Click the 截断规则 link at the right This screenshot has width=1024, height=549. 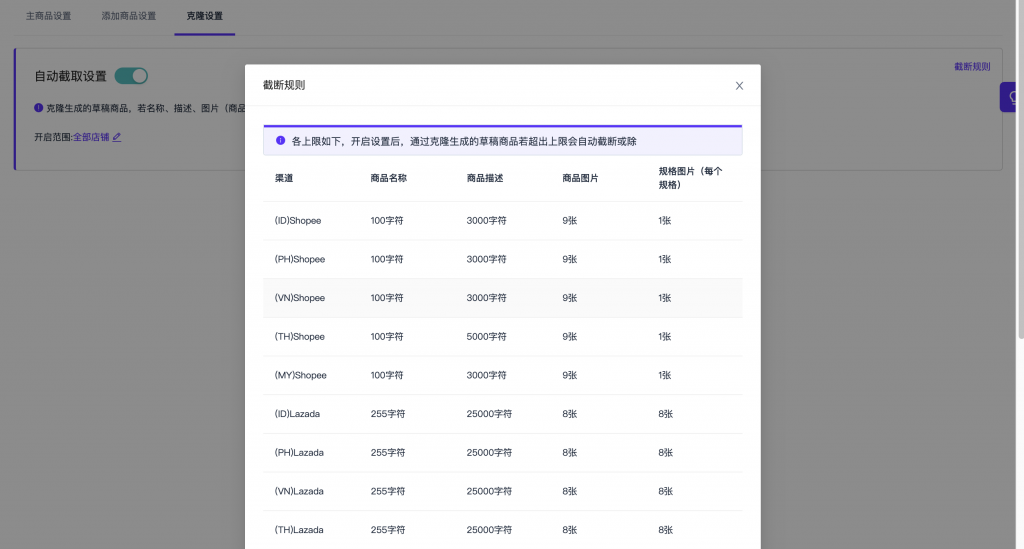(x=972, y=67)
